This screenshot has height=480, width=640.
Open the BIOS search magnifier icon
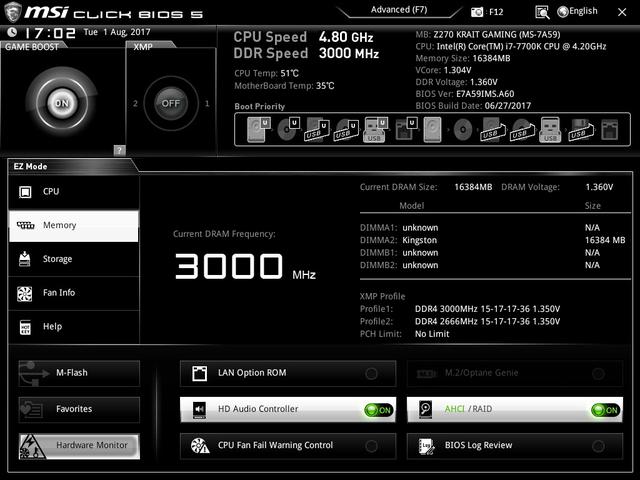pyautogui.click(x=542, y=12)
